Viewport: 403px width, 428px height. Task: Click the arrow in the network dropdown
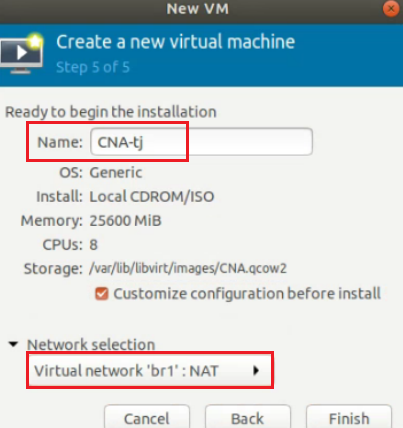click(x=256, y=370)
